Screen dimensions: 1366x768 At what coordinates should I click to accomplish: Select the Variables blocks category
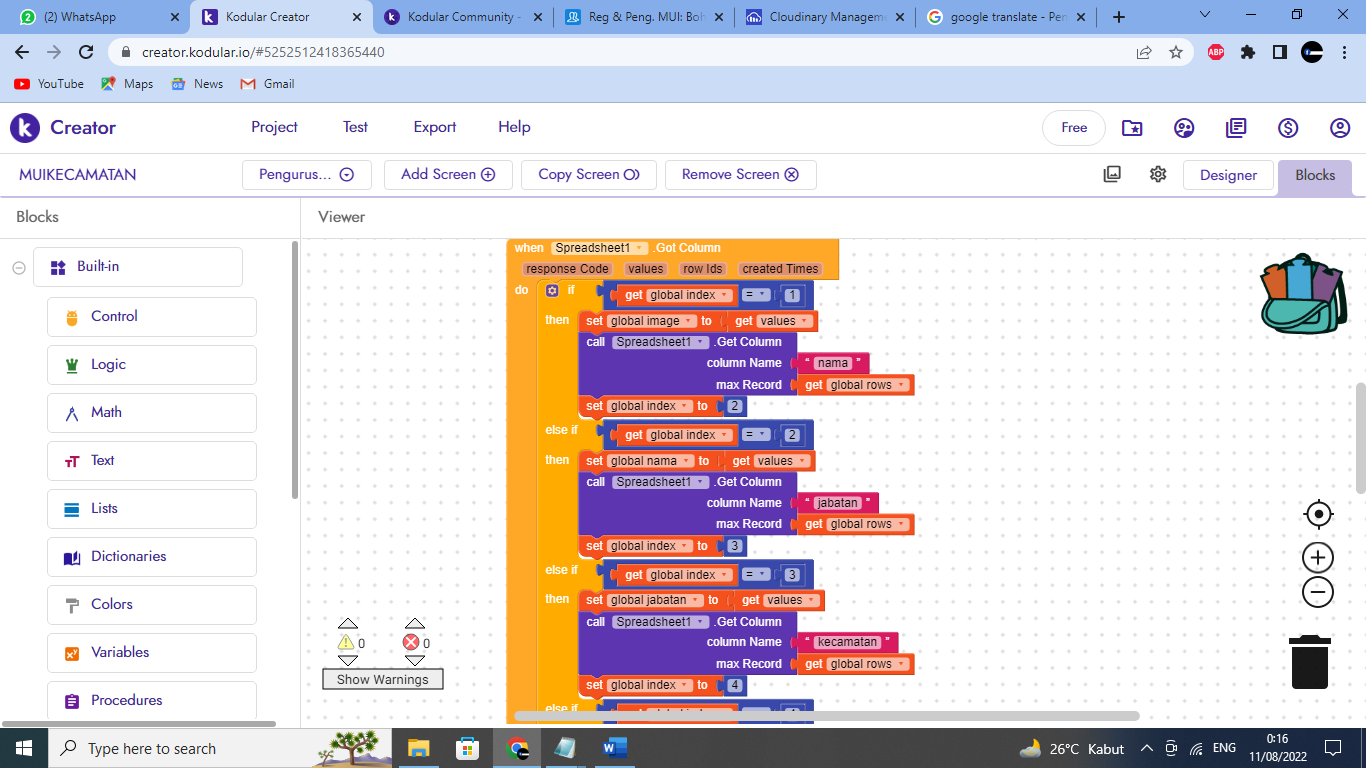pyautogui.click(x=152, y=652)
